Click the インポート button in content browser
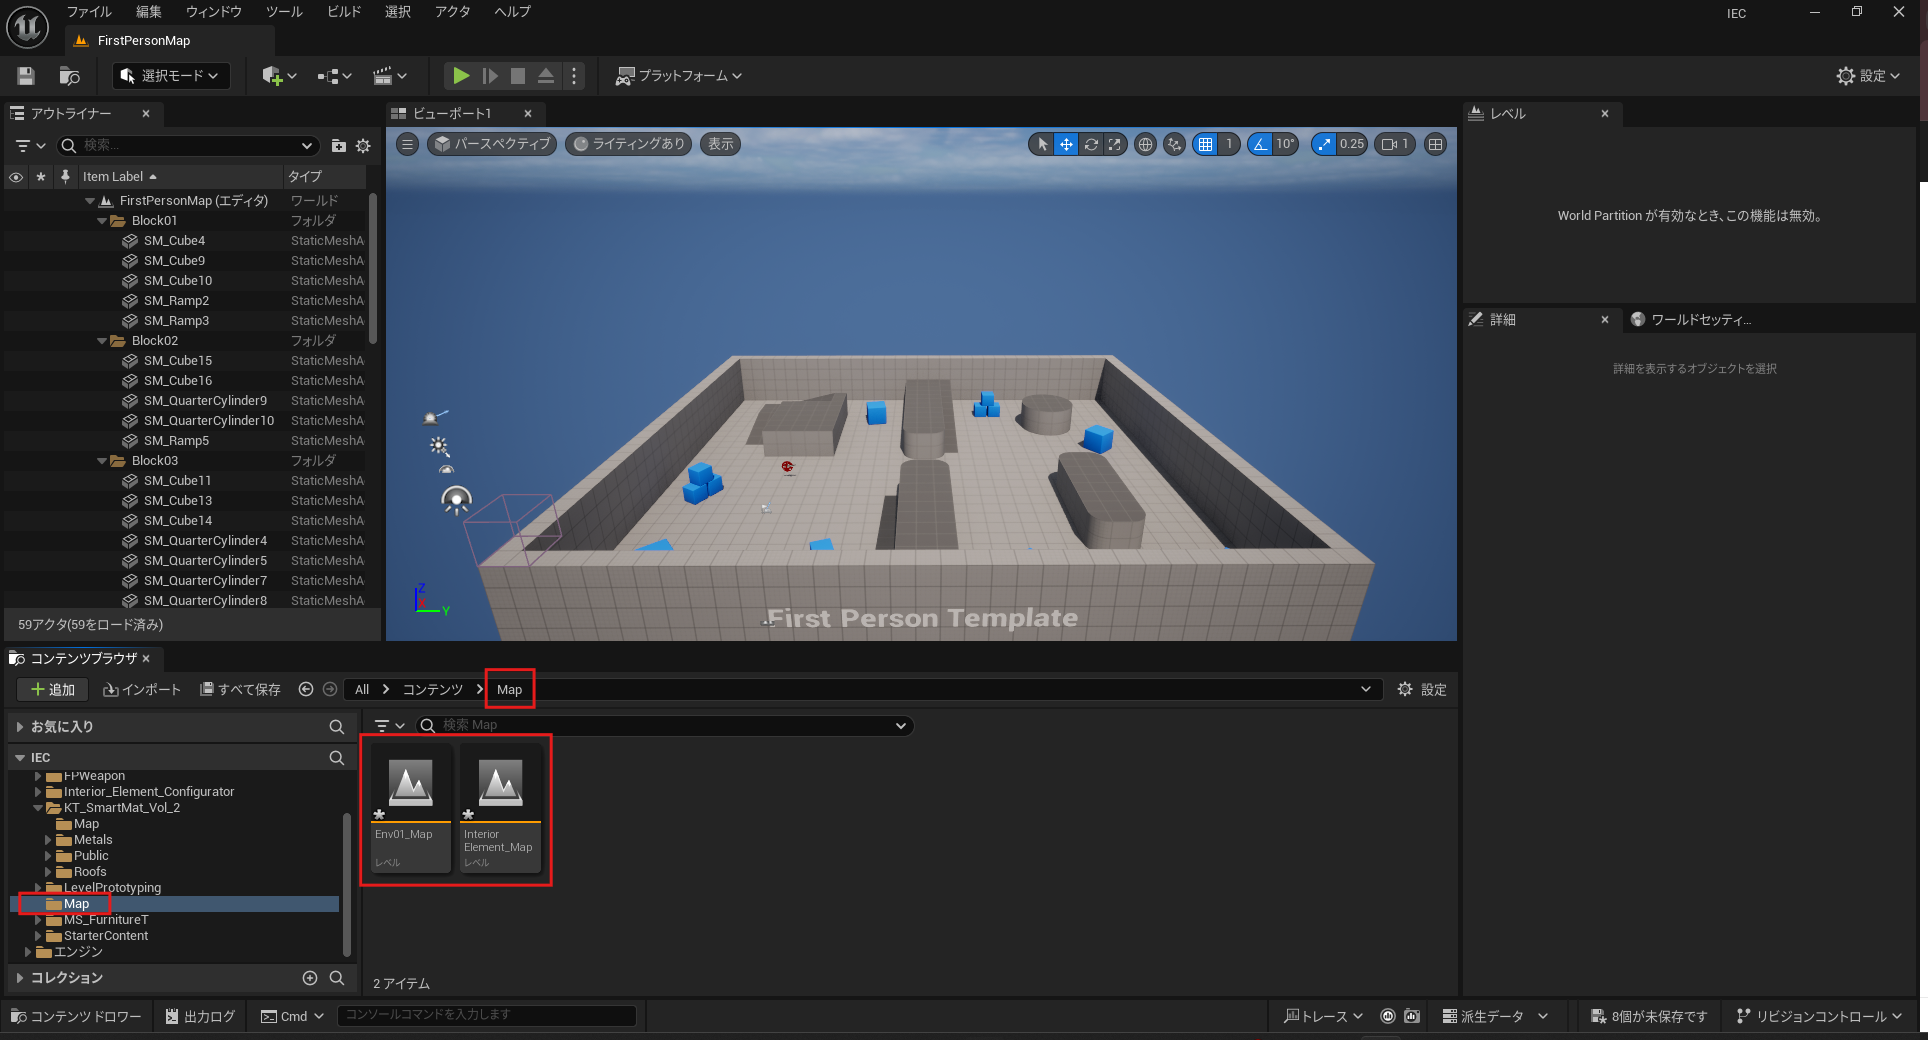Image resolution: width=1928 pixels, height=1040 pixels. [142, 690]
